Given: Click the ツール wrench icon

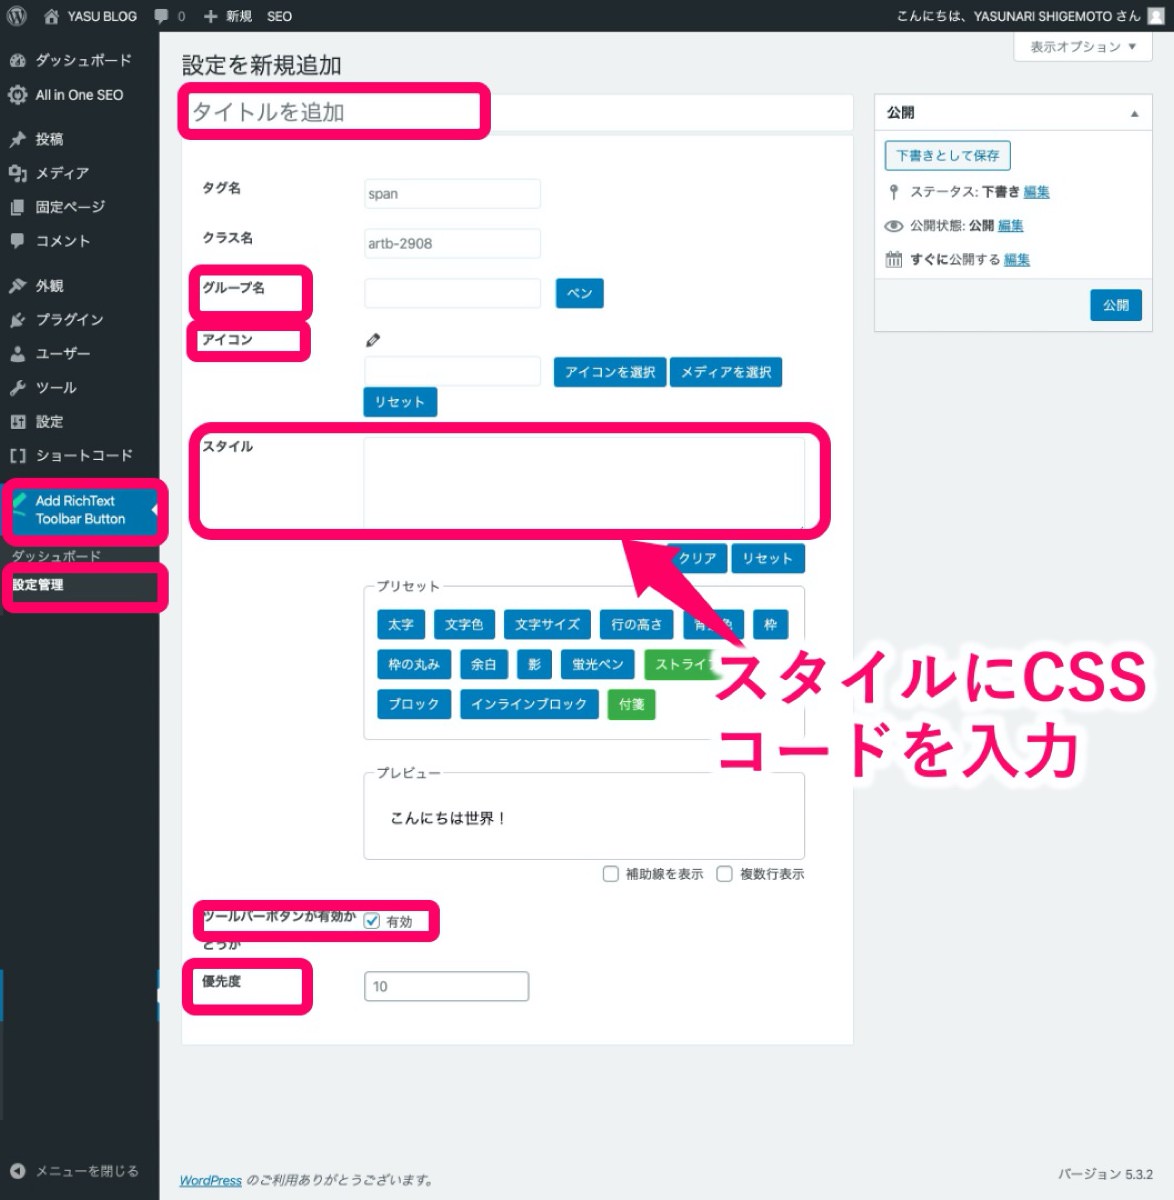Looking at the screenshot, I should coord(17,388).
